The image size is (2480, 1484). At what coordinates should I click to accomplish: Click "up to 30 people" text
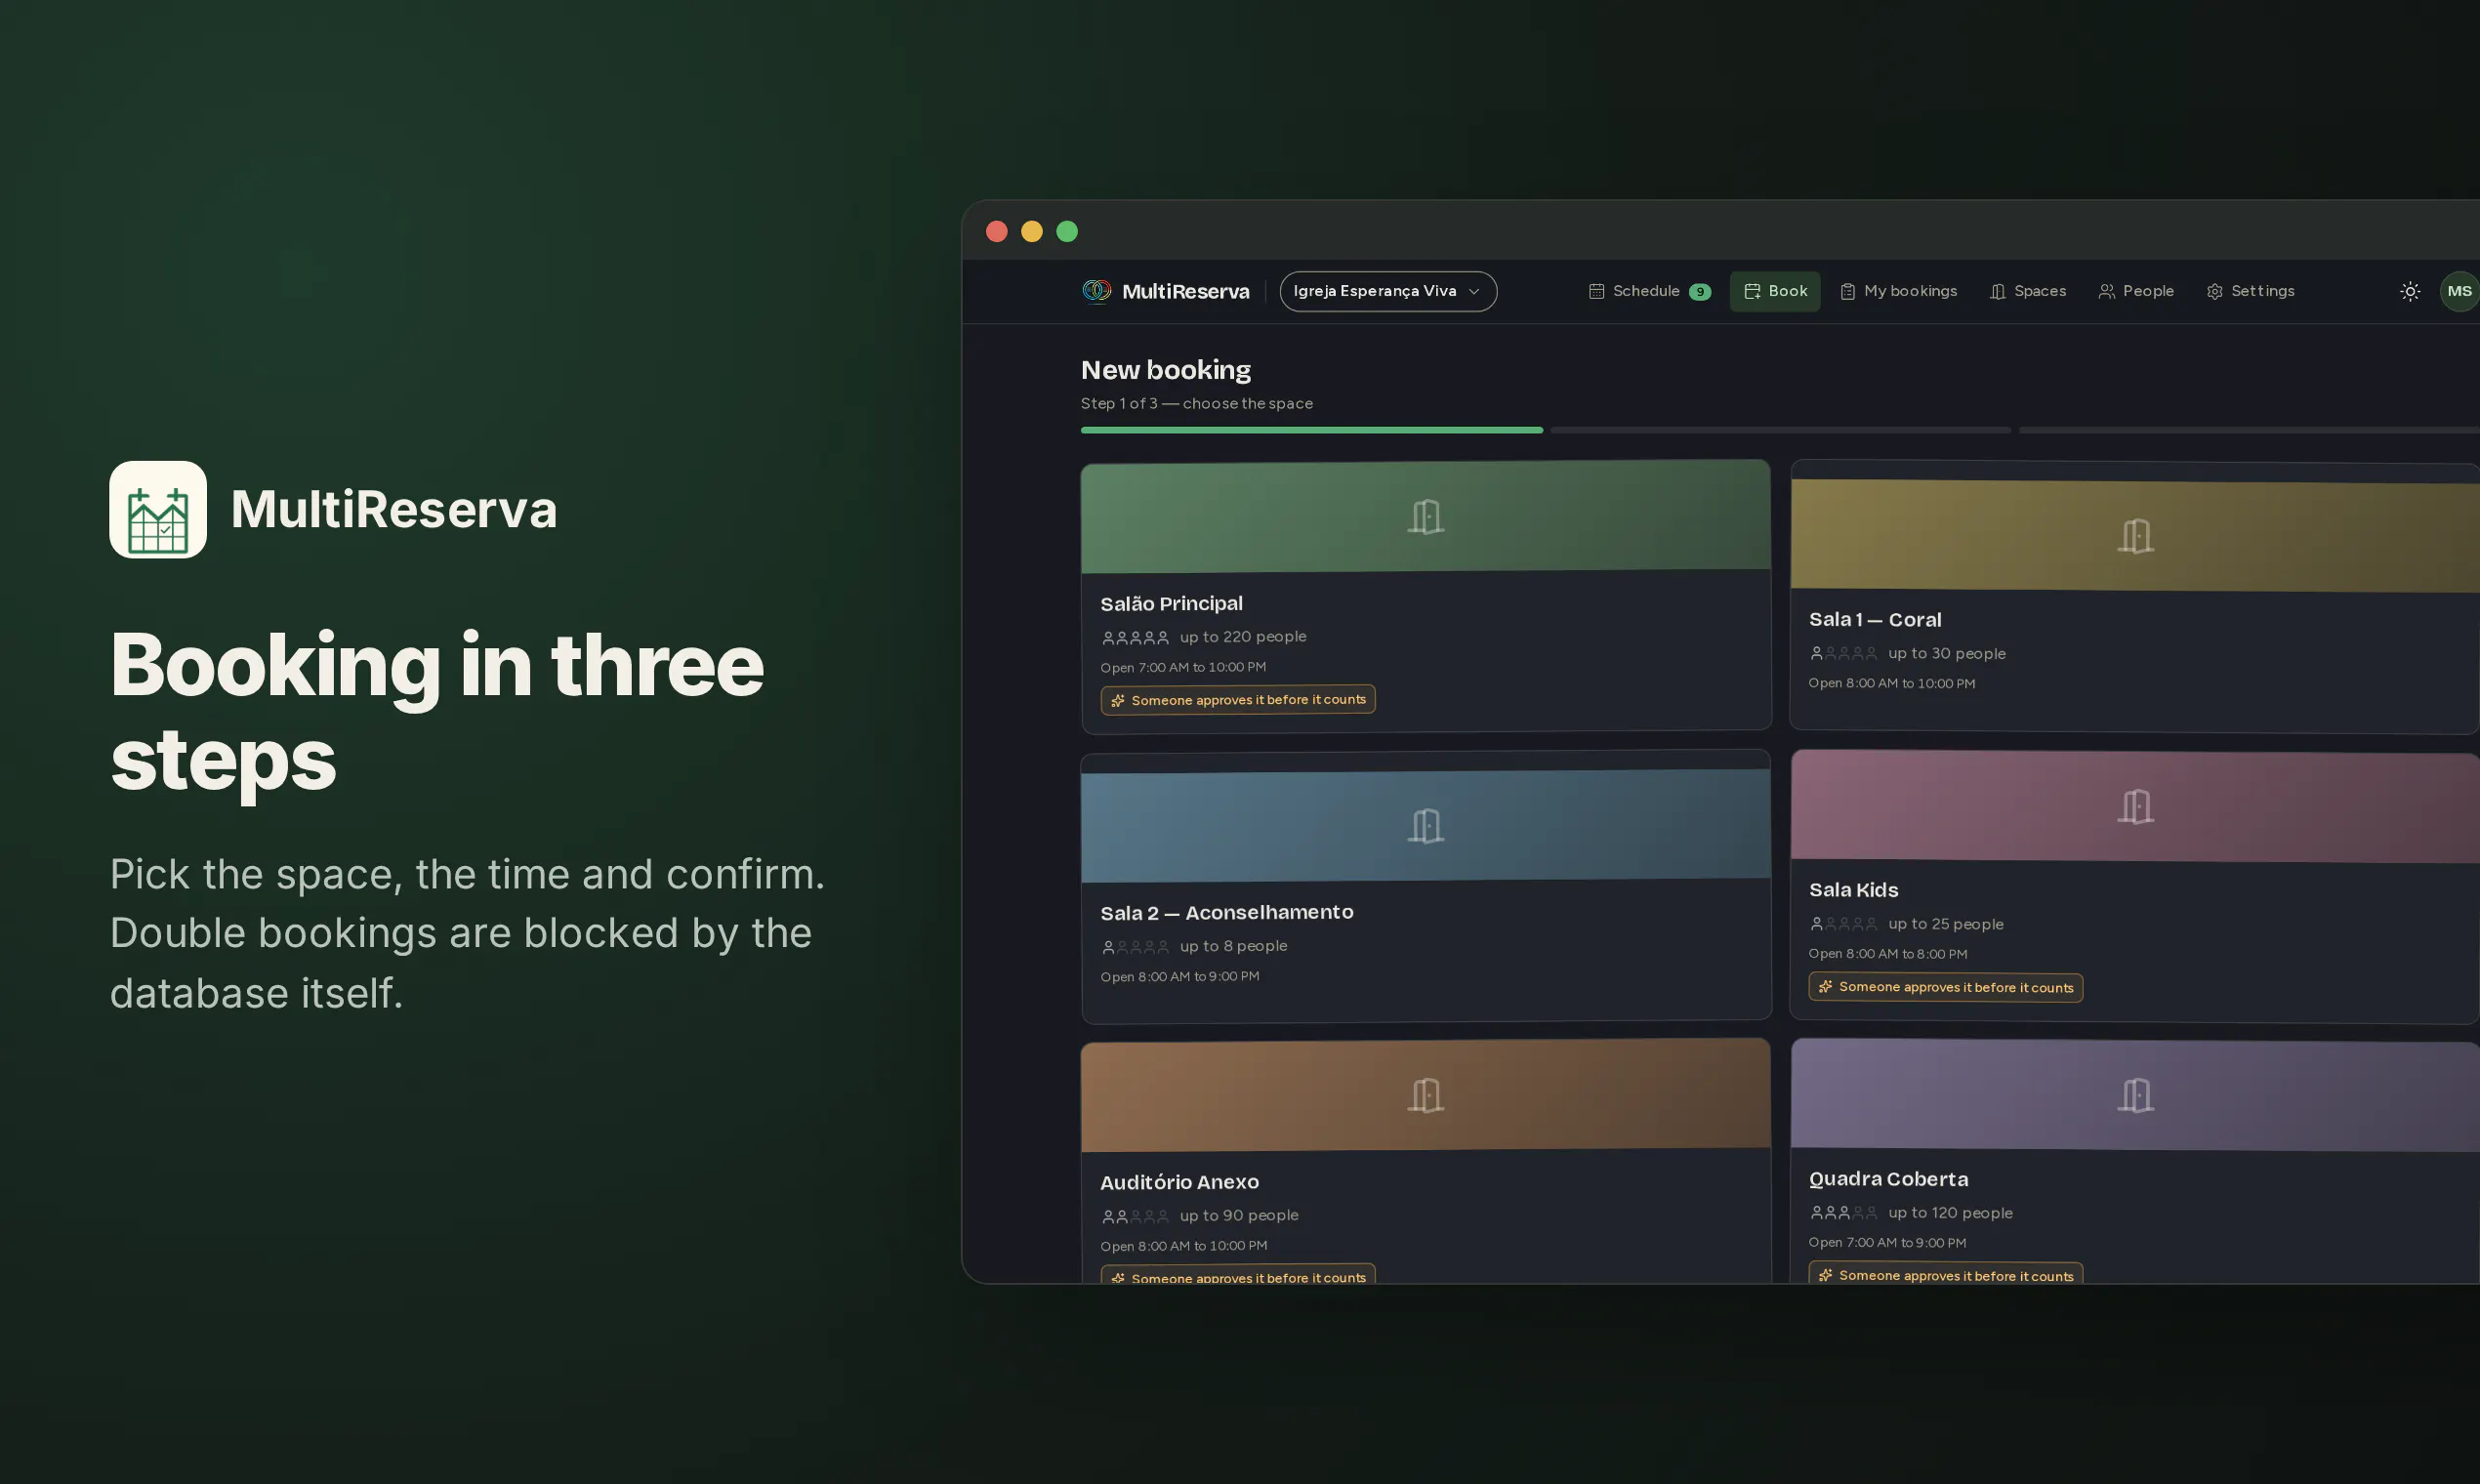pos(1946,653)
